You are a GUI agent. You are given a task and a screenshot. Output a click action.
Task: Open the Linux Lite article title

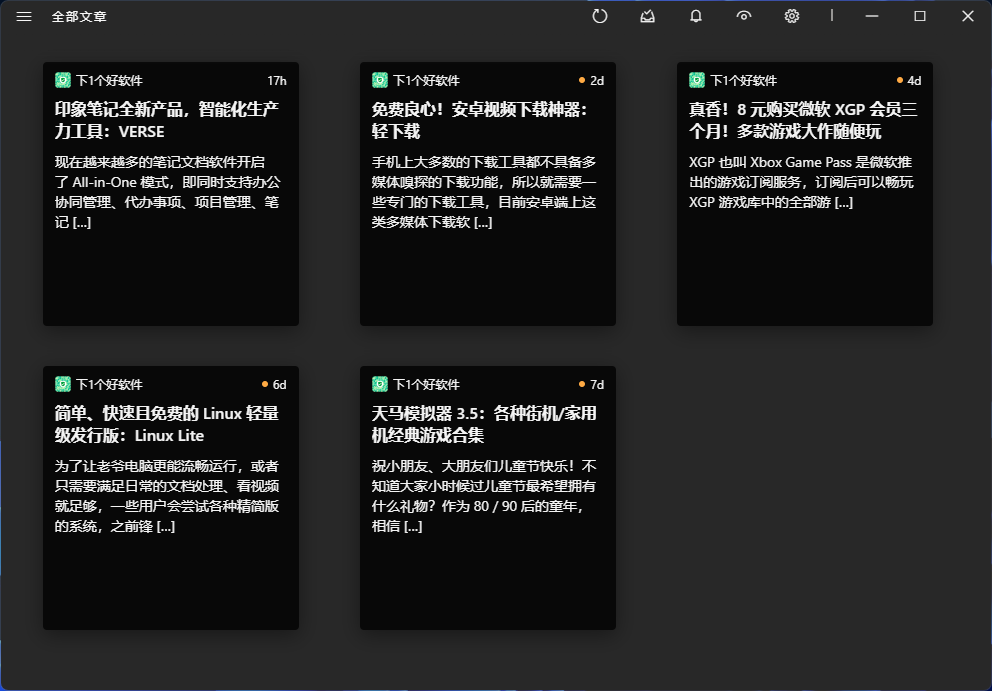166,424
